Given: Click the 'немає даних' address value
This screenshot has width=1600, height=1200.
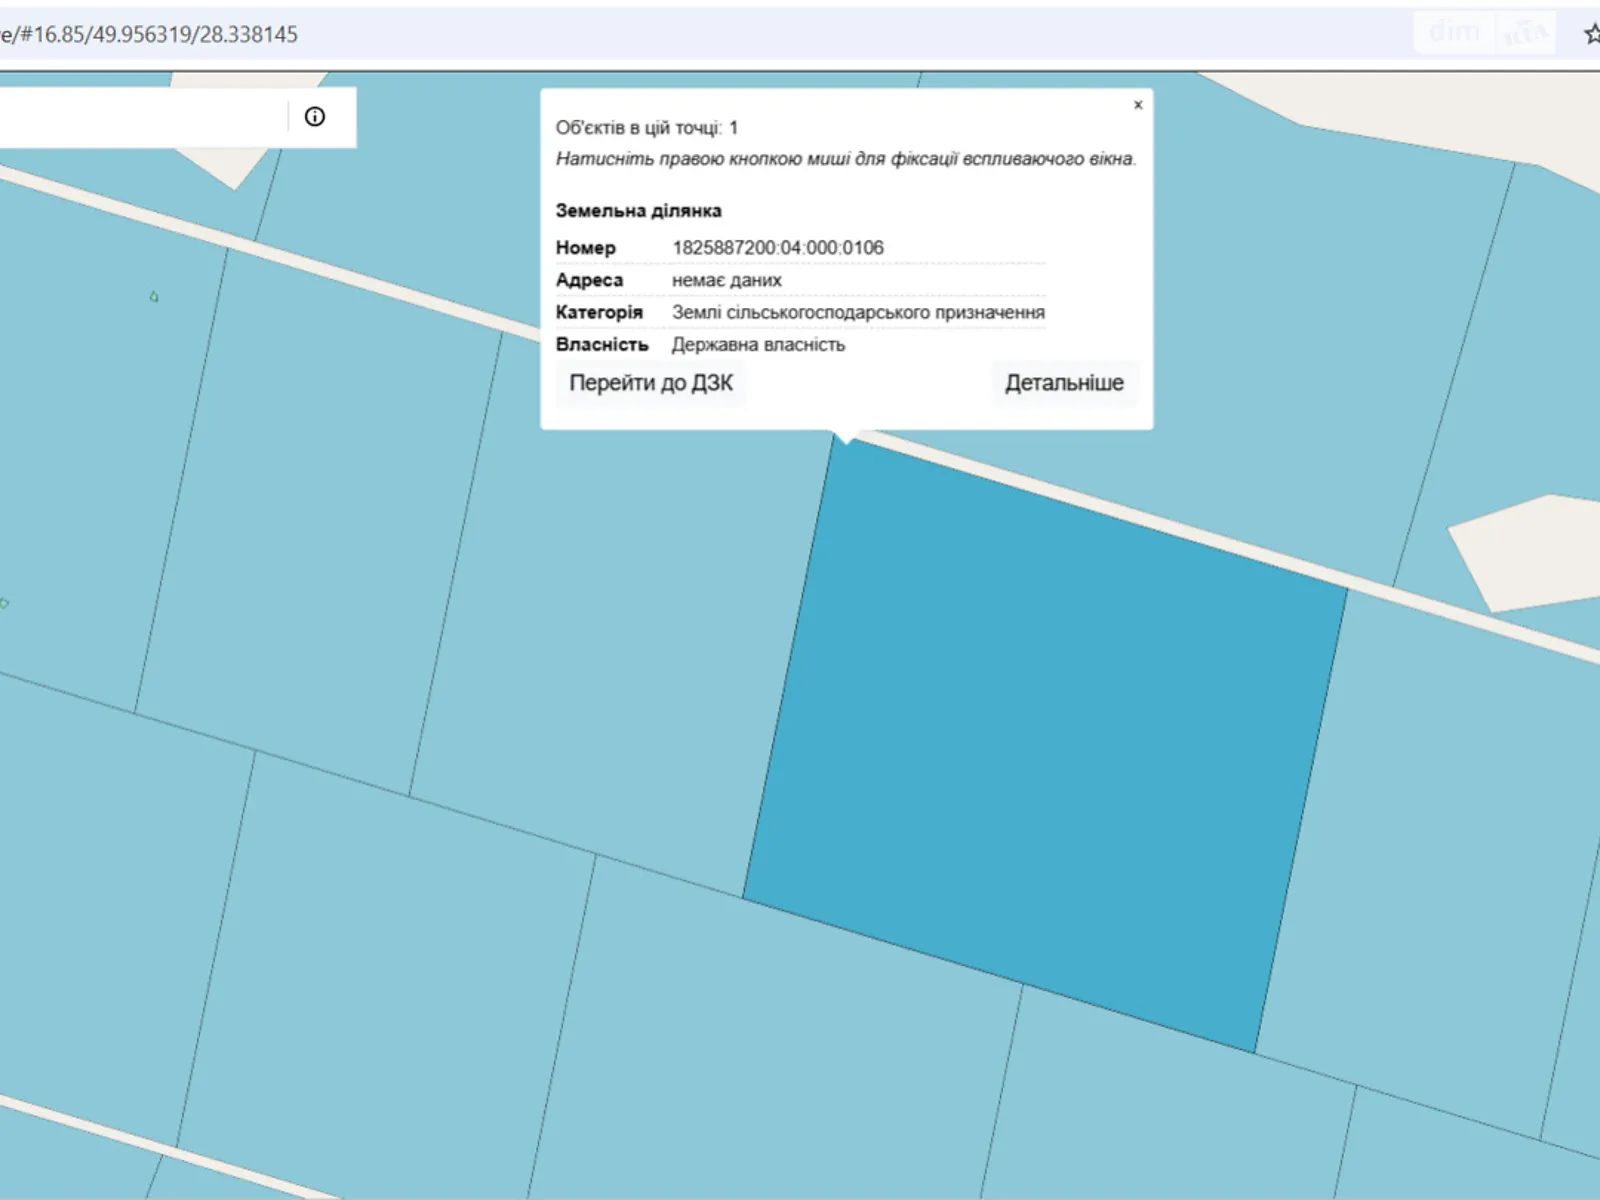Looking at the screenshot, I should point(726,280).
